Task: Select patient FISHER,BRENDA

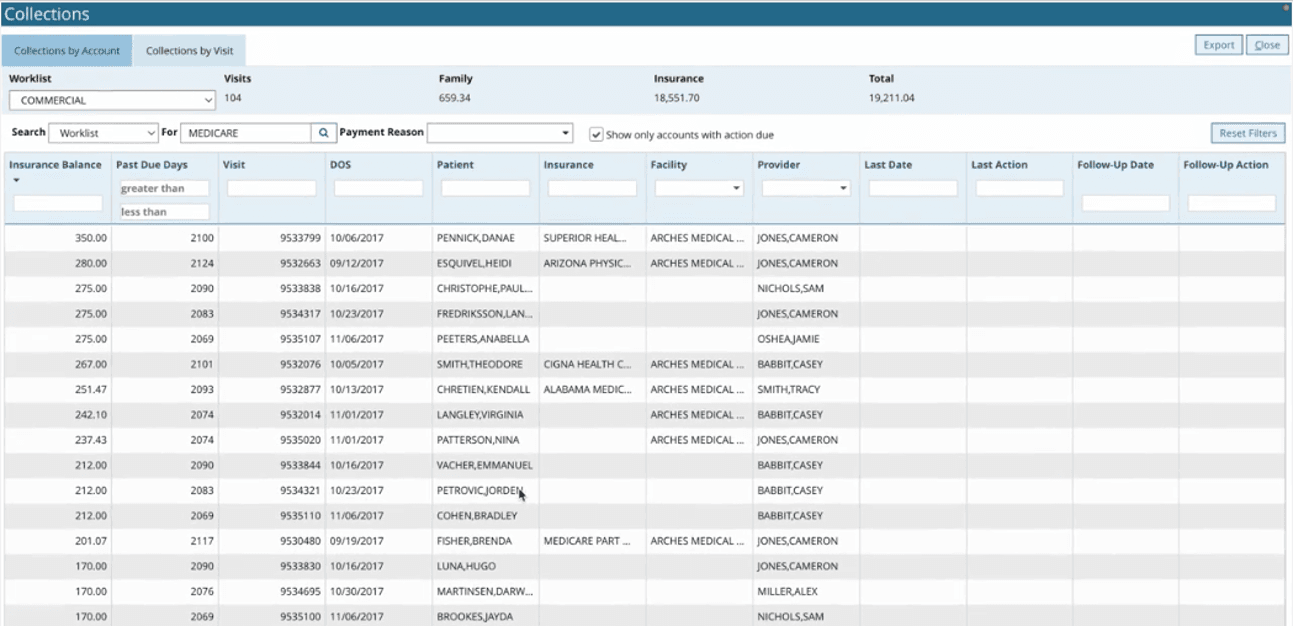Action: tap(474, 541)
